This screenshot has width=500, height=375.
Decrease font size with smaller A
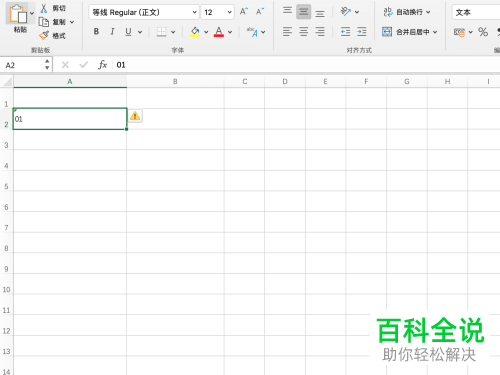[260, 12]
